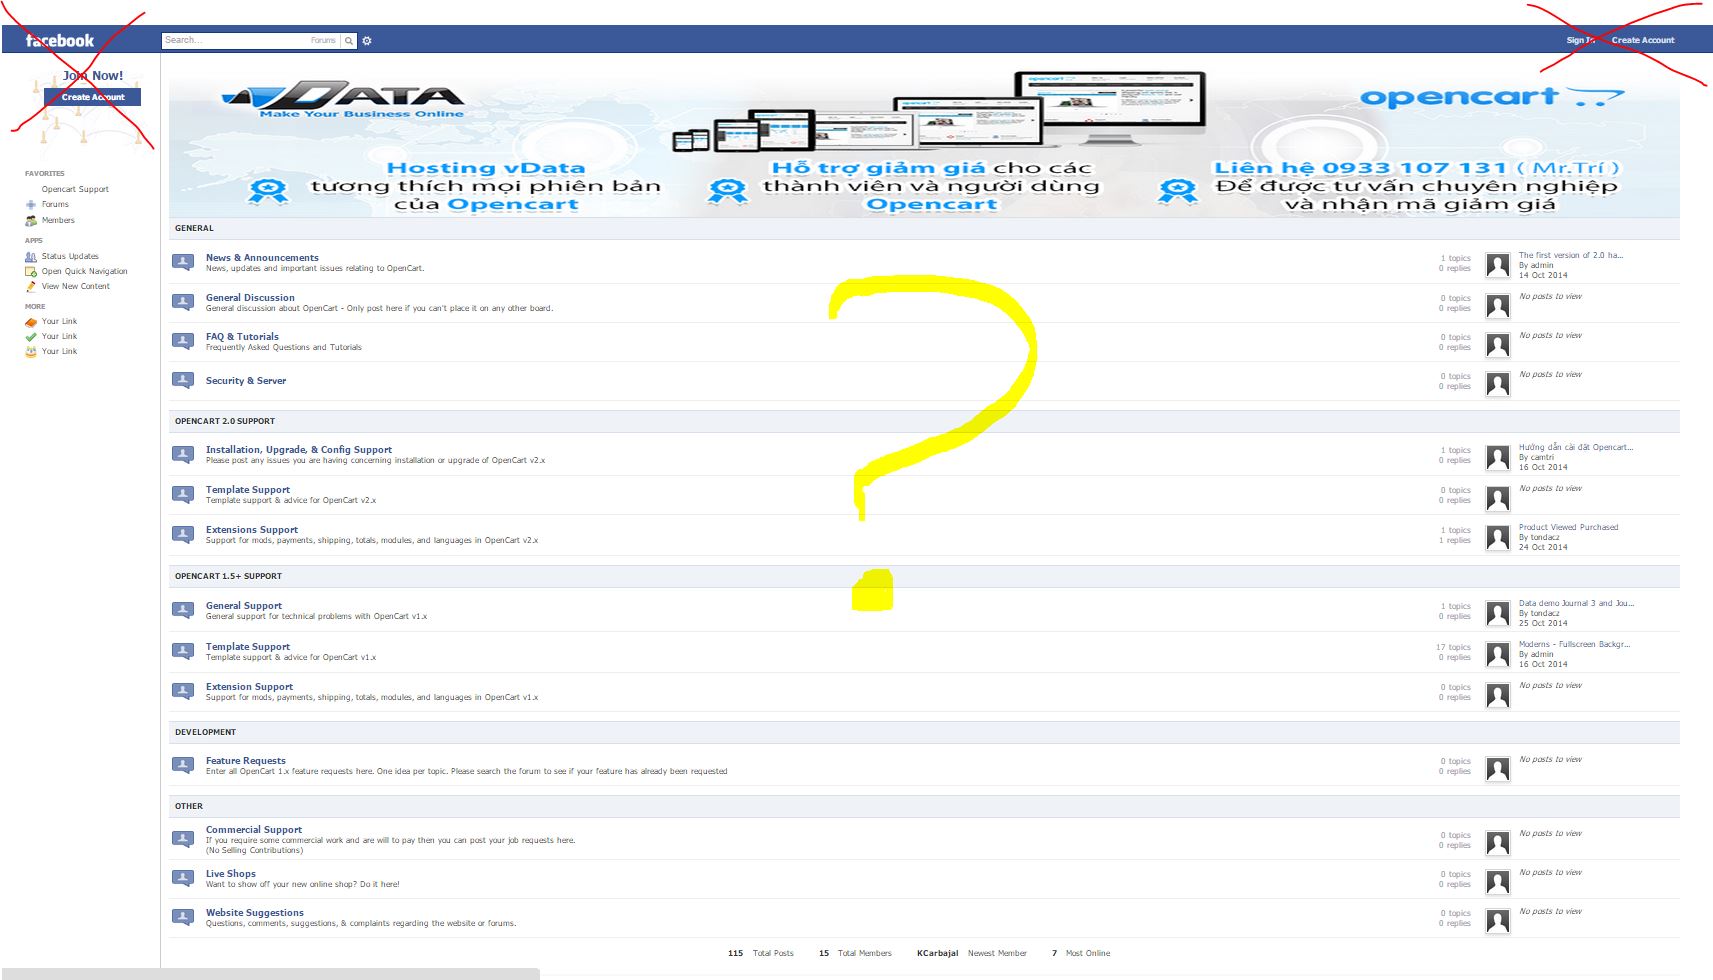Open last post 'The first version of 2.0 ha...'
Viewport: 1713px width, 980px height.
(x=1571, y=255)
